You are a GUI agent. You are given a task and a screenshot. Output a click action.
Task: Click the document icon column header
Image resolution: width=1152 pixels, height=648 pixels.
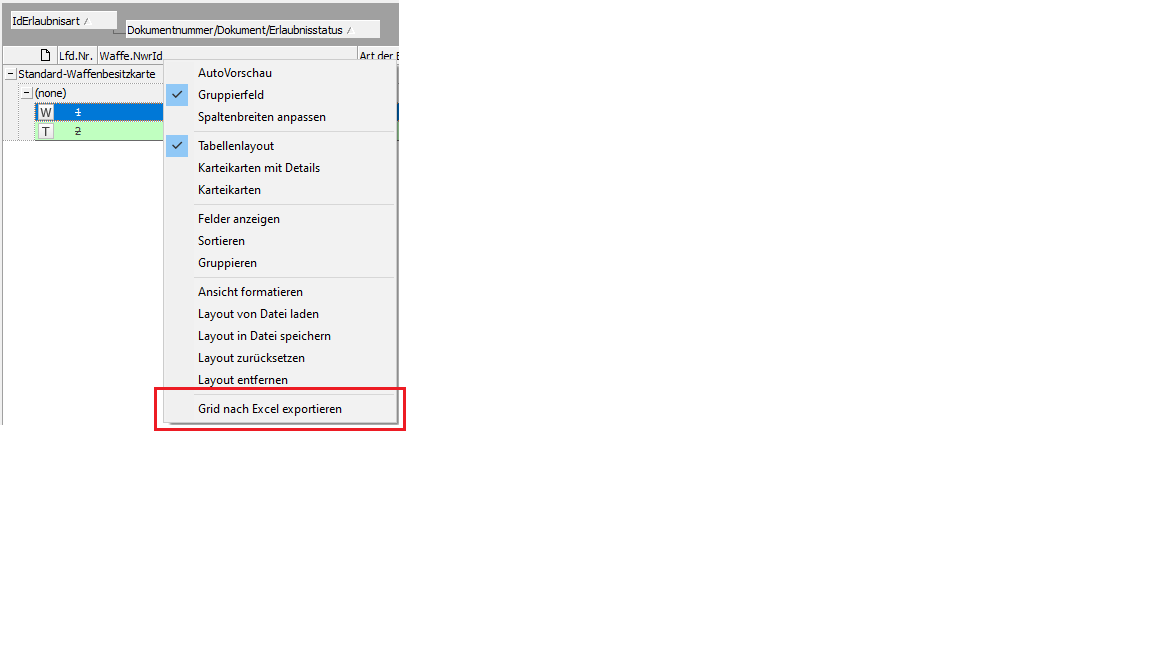coord(45,56)
